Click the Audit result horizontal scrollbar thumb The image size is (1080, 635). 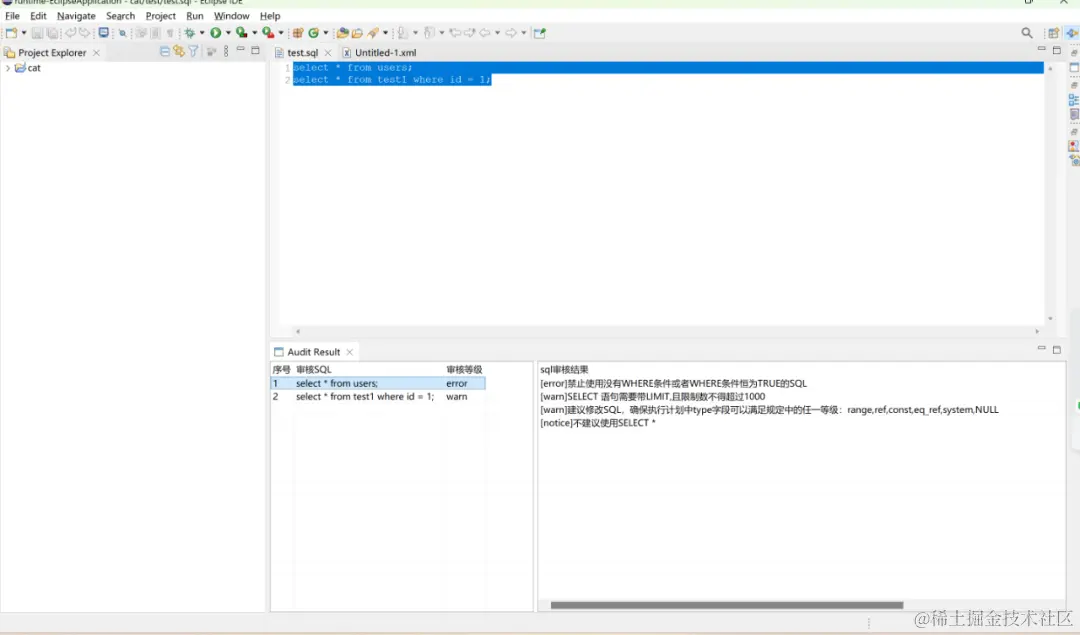727,605
